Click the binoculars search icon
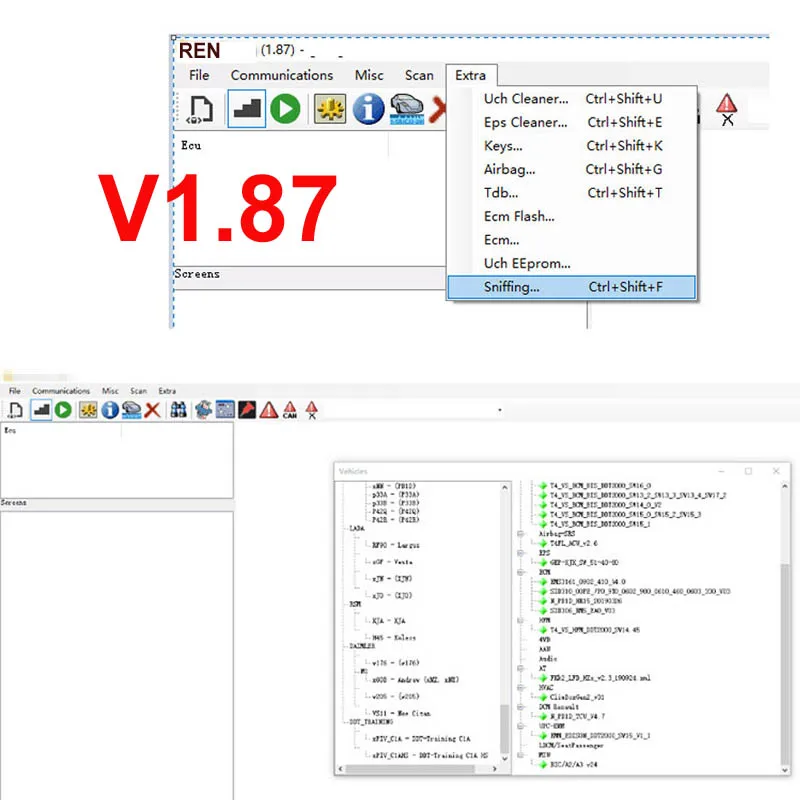The height and width of the screenshot is (800, 800). point(178,410)
